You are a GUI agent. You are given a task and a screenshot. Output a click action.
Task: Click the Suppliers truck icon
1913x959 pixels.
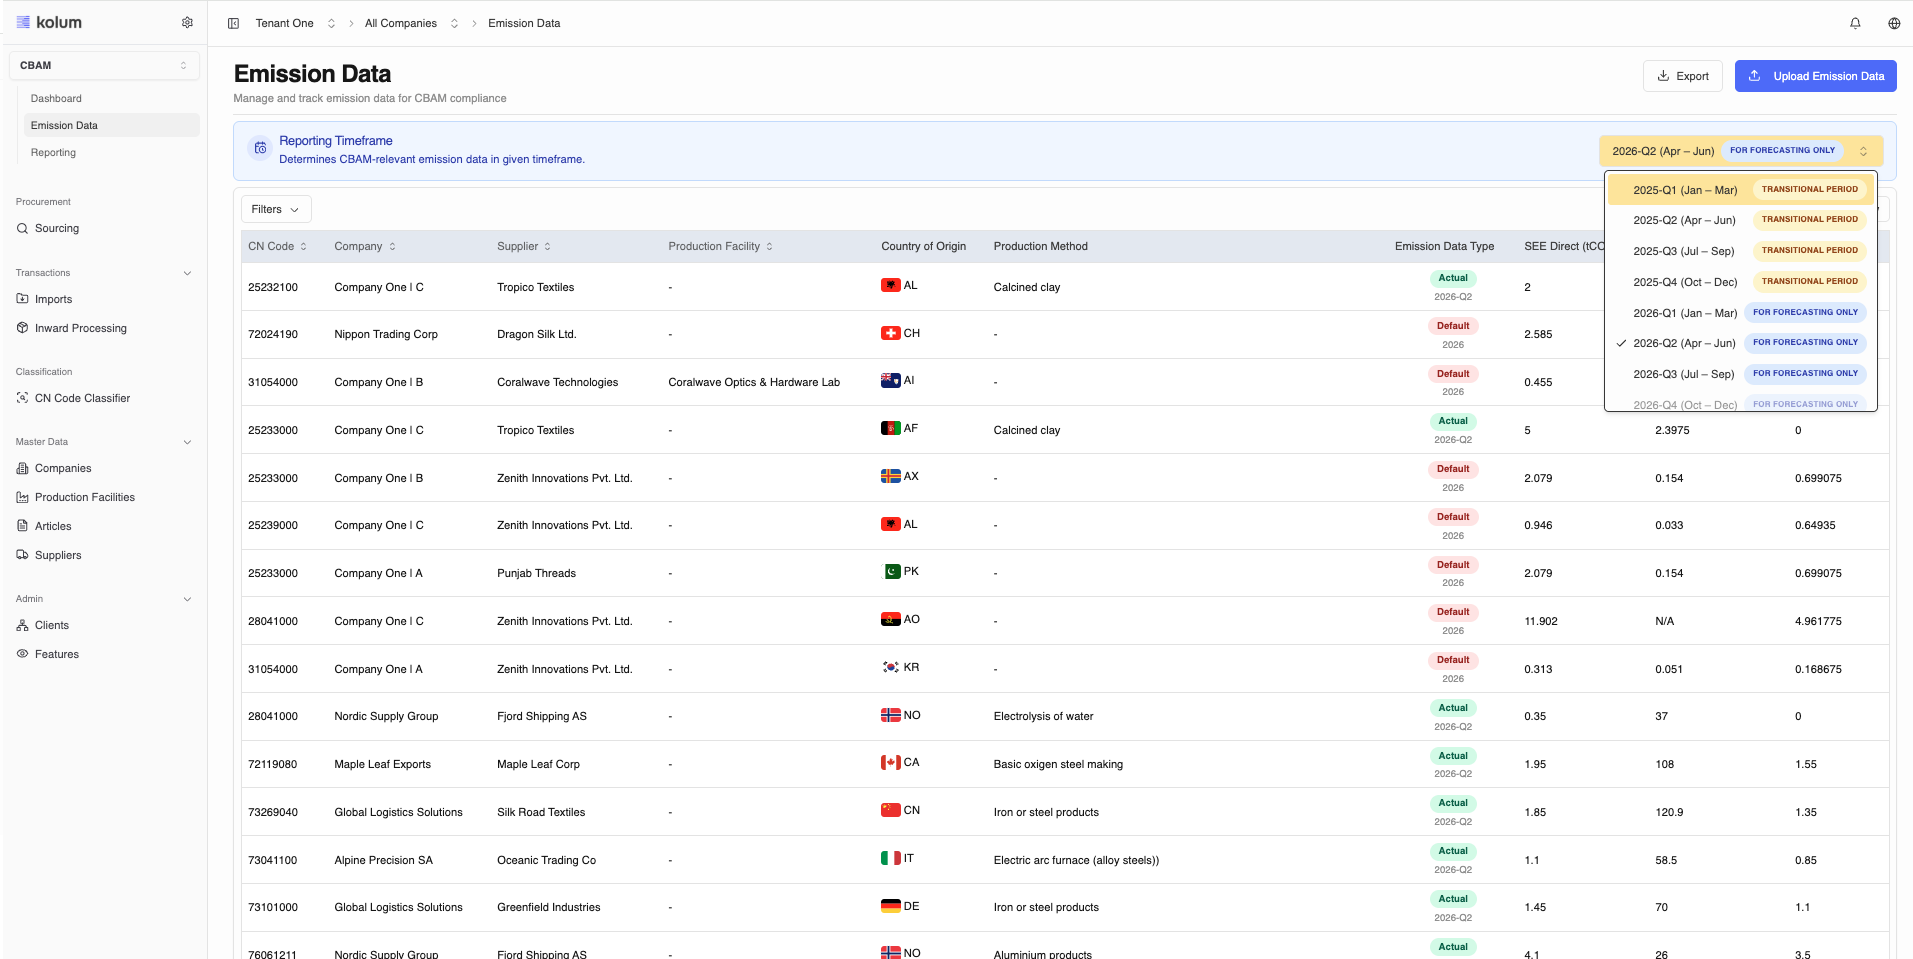pos(22,555)
